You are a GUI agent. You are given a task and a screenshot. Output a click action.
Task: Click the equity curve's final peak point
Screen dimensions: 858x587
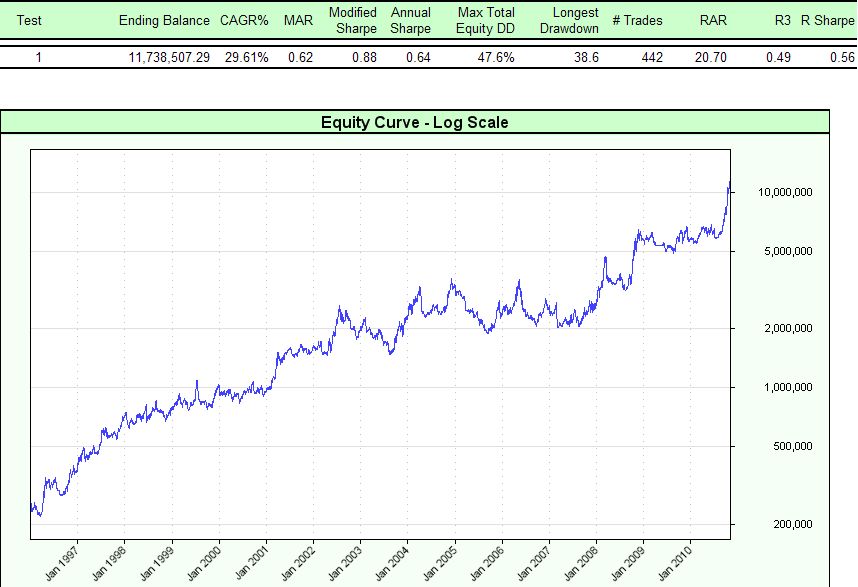pos(730,183)
